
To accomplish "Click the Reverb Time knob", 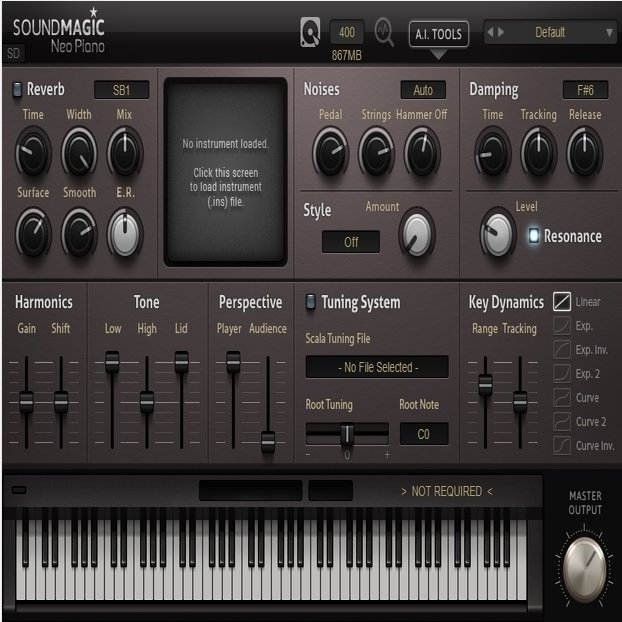I will (33, 154).
